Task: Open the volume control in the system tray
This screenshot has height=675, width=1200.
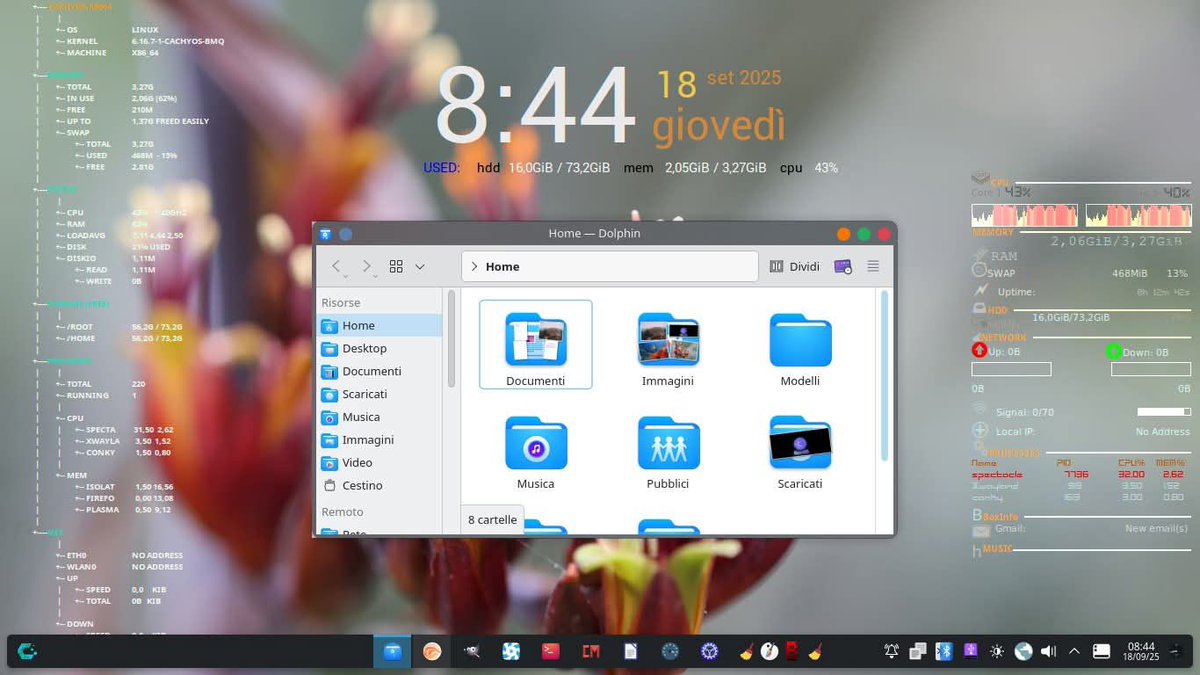Action: (x=1048, y=651)
